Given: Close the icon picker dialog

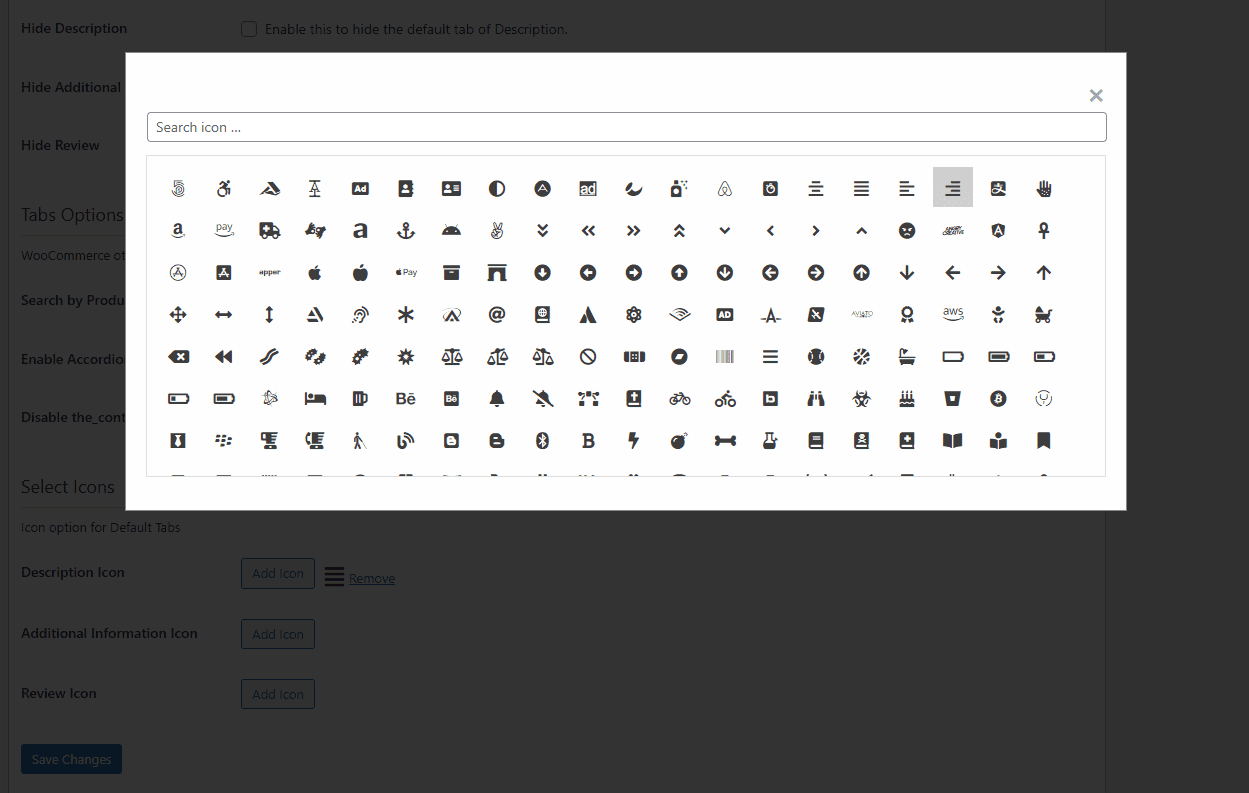Looking at the screenshot, I should [x=1096, y=96].
